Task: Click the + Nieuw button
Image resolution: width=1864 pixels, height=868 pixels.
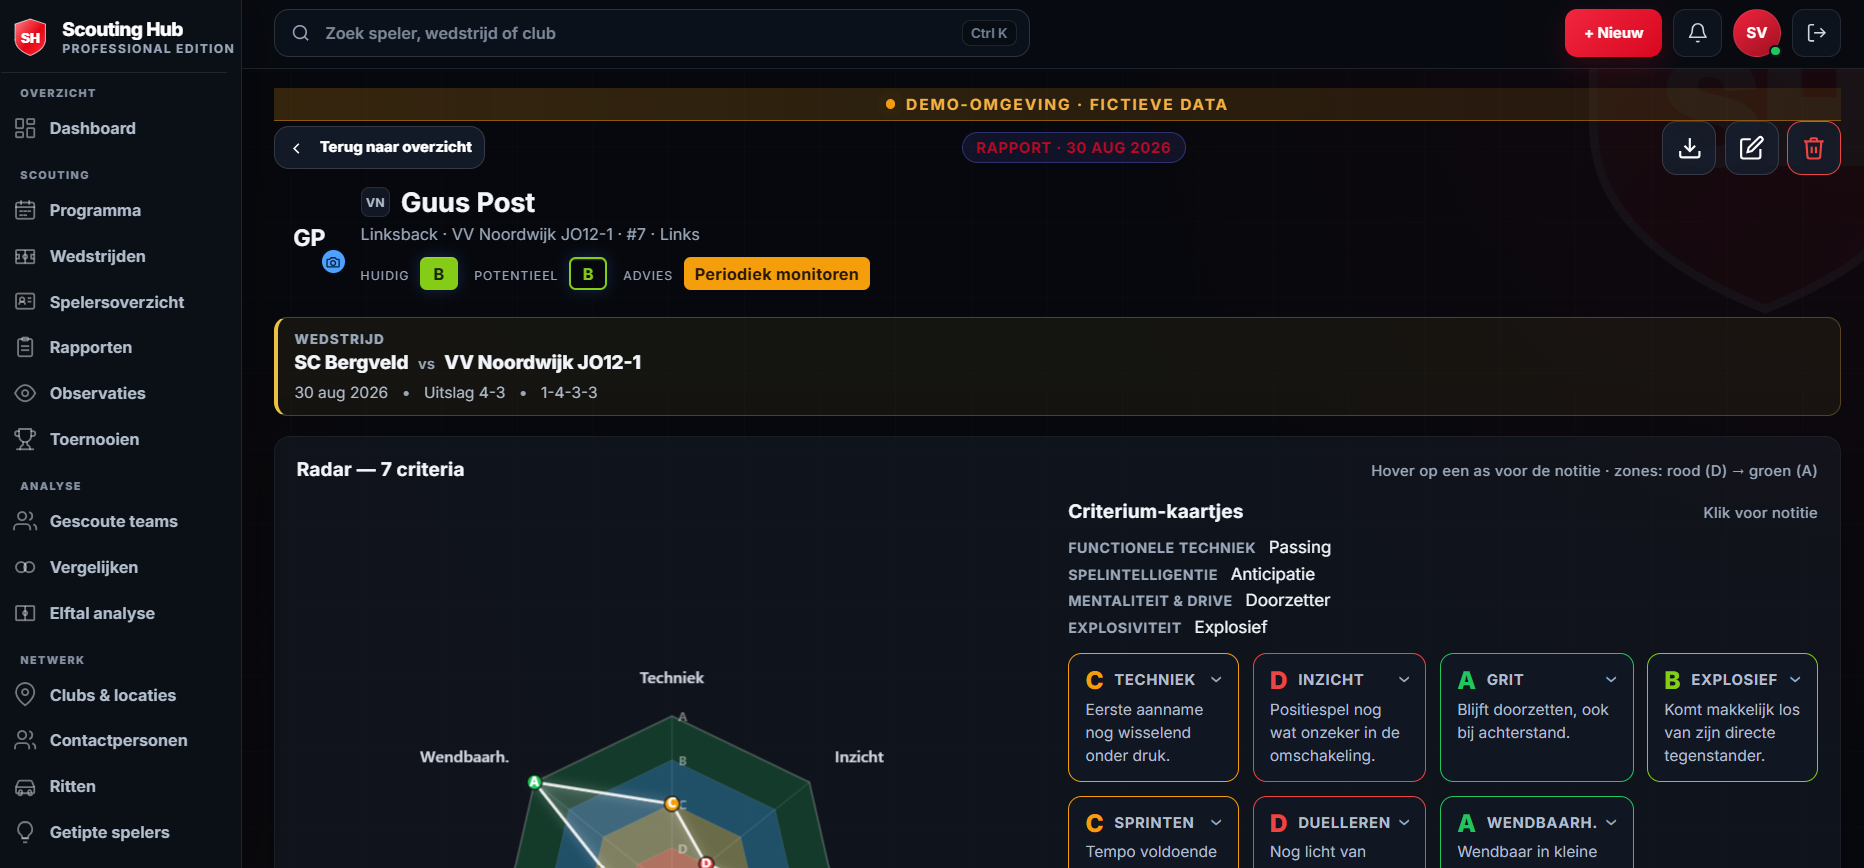Action: pyautogui.click(x=1613, y=33)
